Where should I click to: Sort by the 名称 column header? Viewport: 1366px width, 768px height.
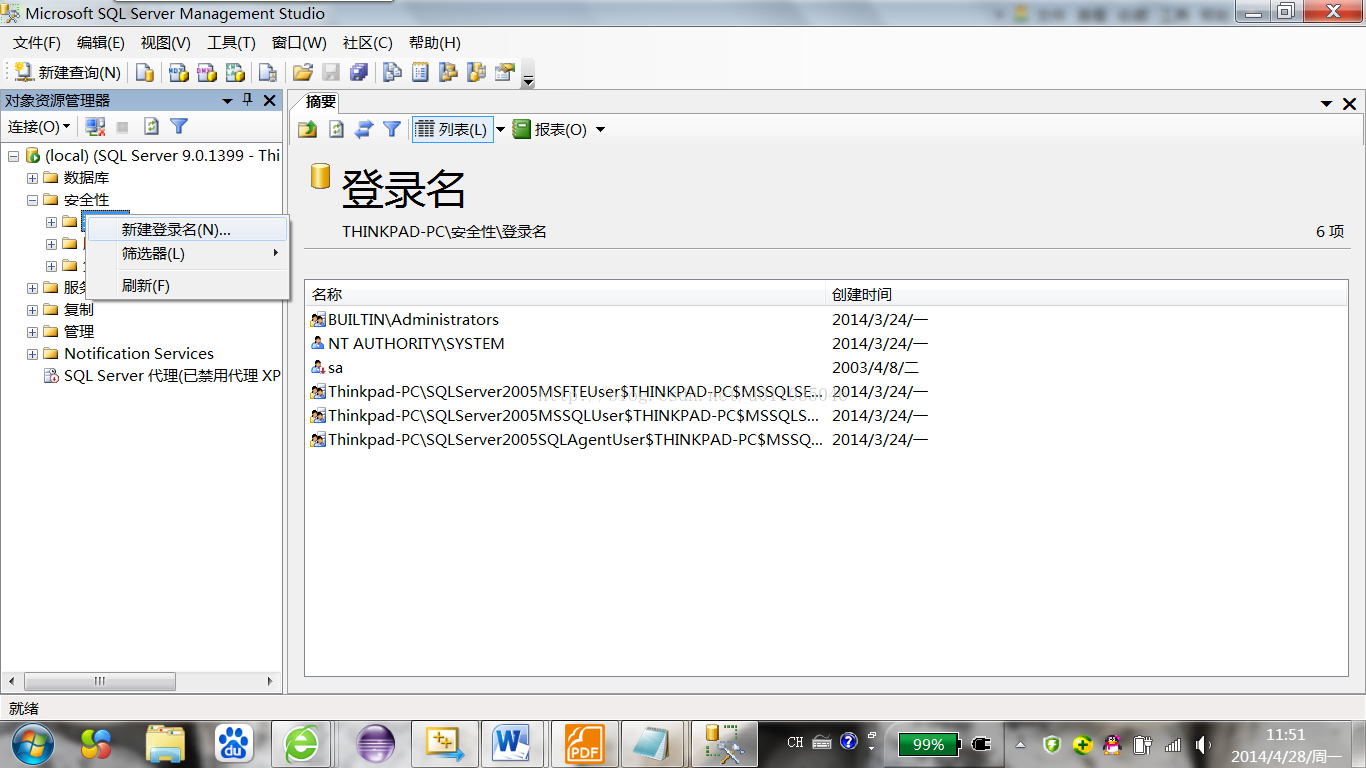point(566,294)
